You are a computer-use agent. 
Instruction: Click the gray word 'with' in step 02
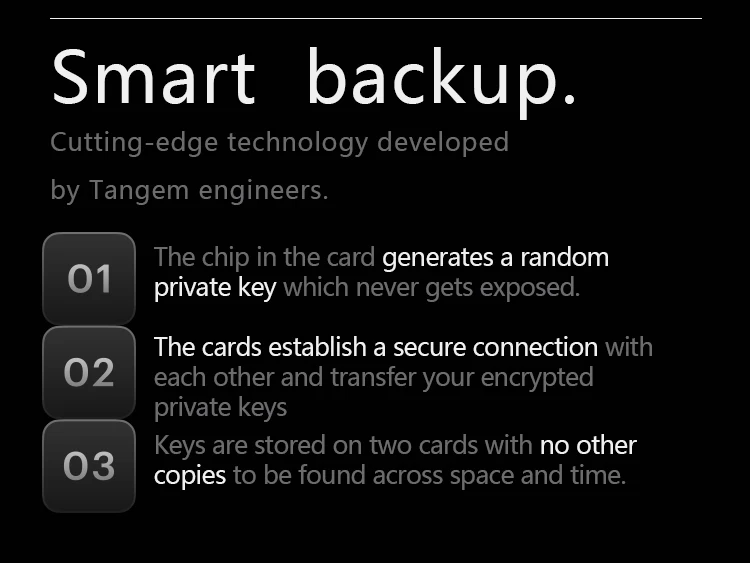tap(628, 347)
